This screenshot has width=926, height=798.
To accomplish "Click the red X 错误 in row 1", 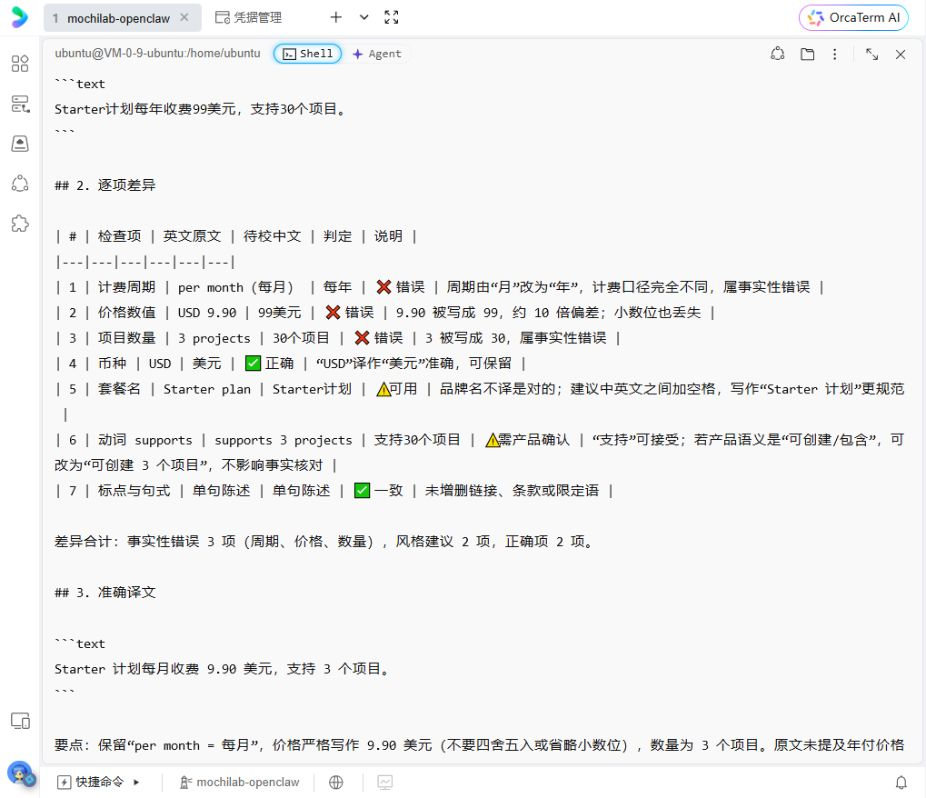I will point(400,287).
